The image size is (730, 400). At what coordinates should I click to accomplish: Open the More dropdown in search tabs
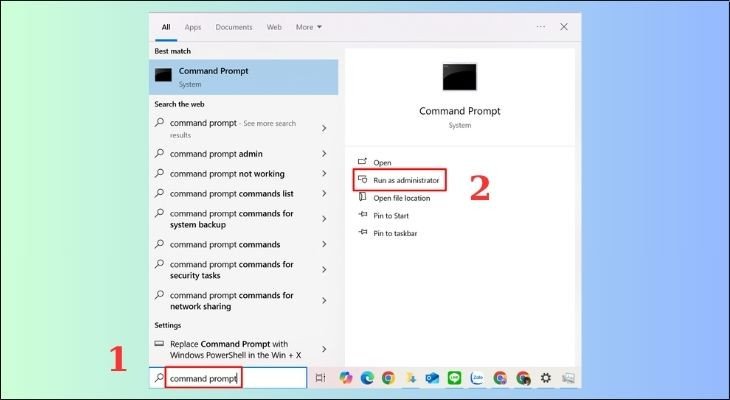[309, 27]
